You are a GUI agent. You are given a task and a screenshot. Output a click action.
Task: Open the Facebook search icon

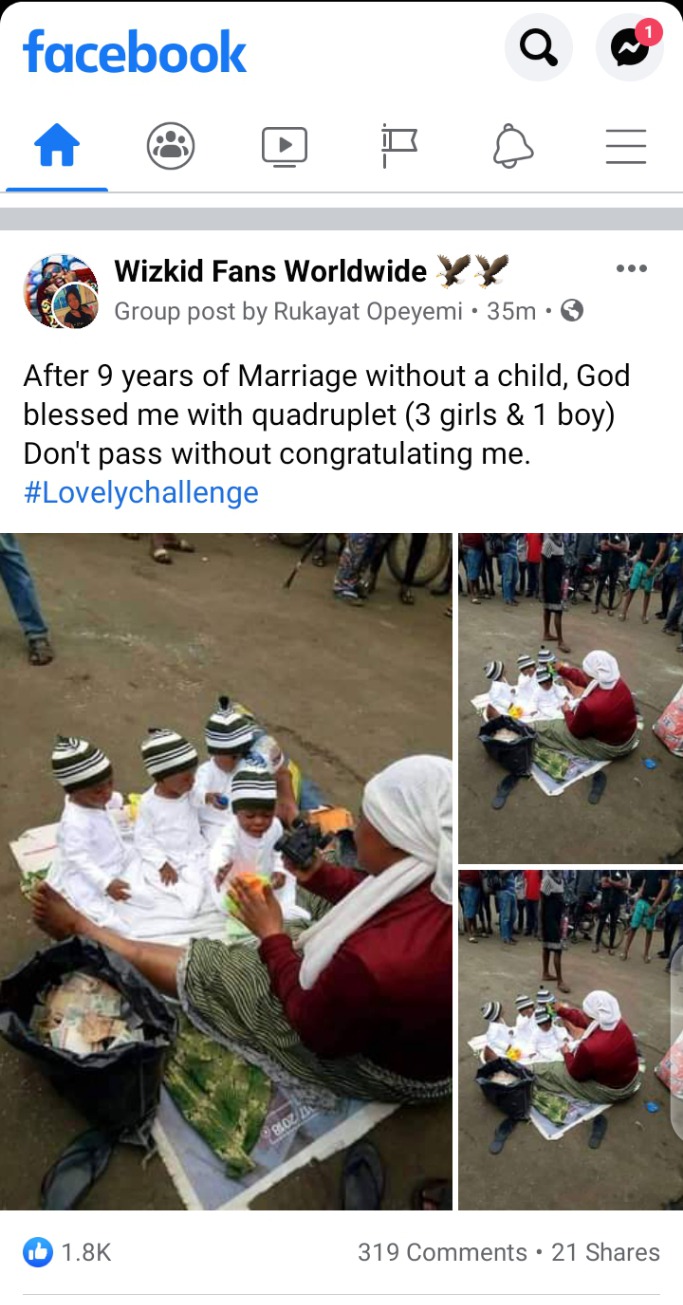[x=538, y=47]
